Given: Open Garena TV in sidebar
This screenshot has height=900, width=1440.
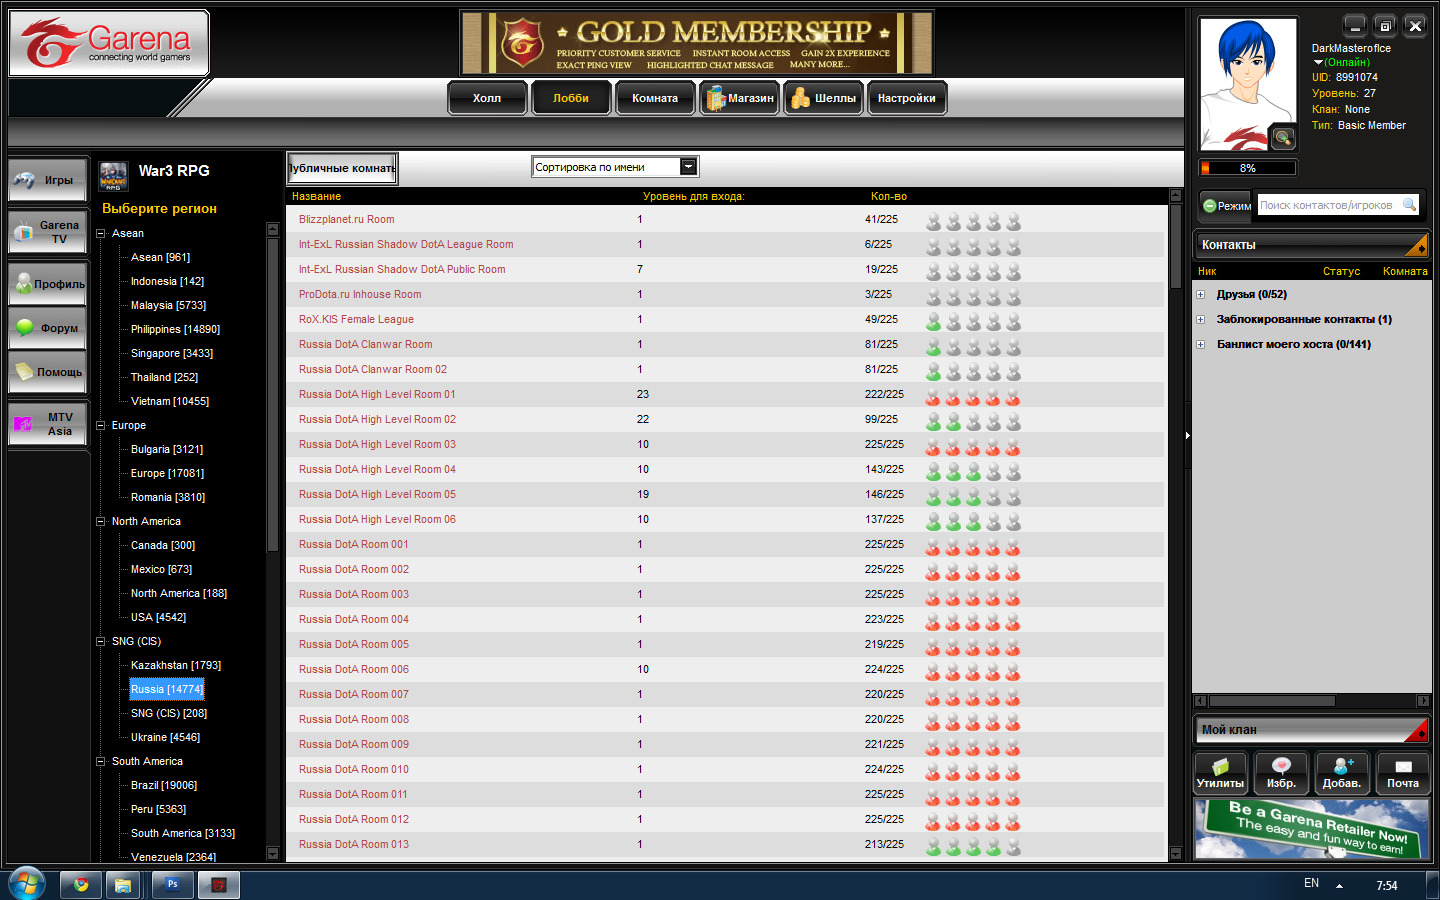Looking at the screenshot, I should 48,232.
